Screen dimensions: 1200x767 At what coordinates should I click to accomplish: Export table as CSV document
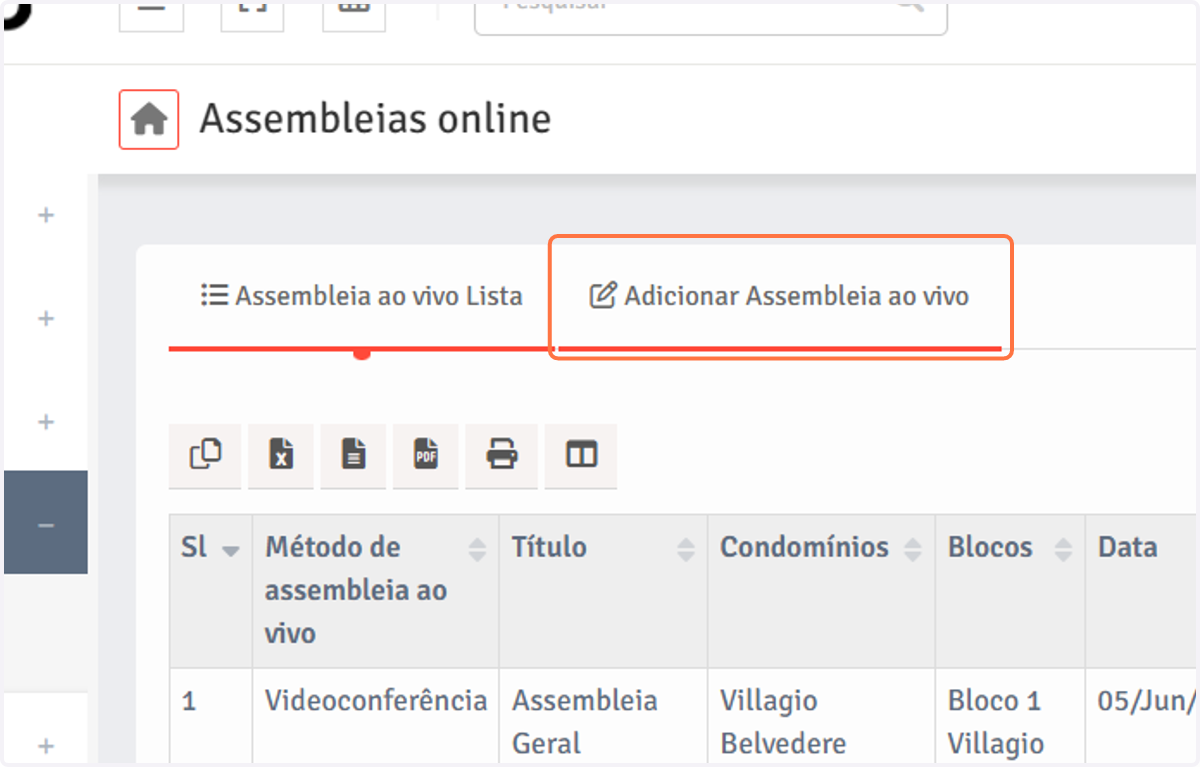tap(353, 456)
